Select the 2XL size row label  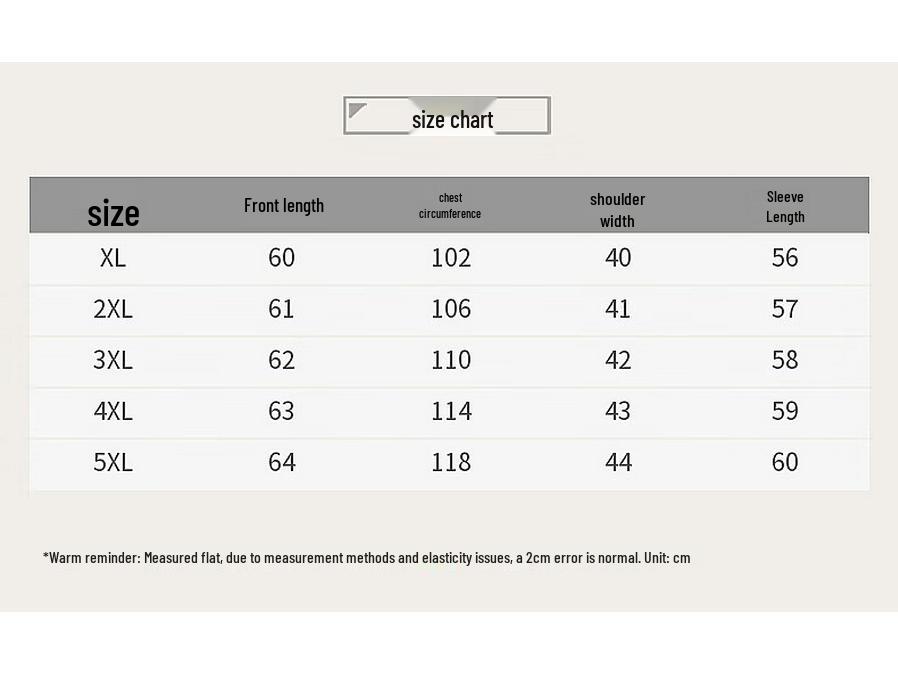click(113, 309)
